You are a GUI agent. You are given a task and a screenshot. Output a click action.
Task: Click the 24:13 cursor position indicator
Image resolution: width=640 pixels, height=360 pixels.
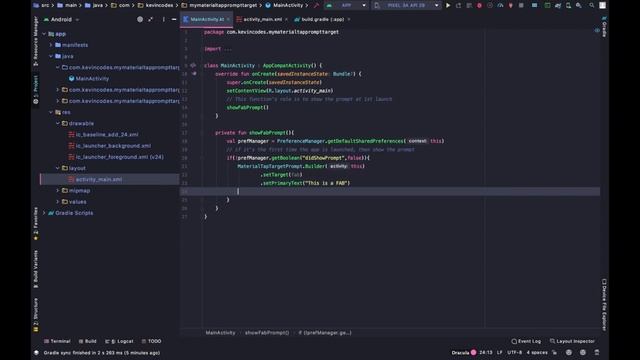(x=486, y=353)
